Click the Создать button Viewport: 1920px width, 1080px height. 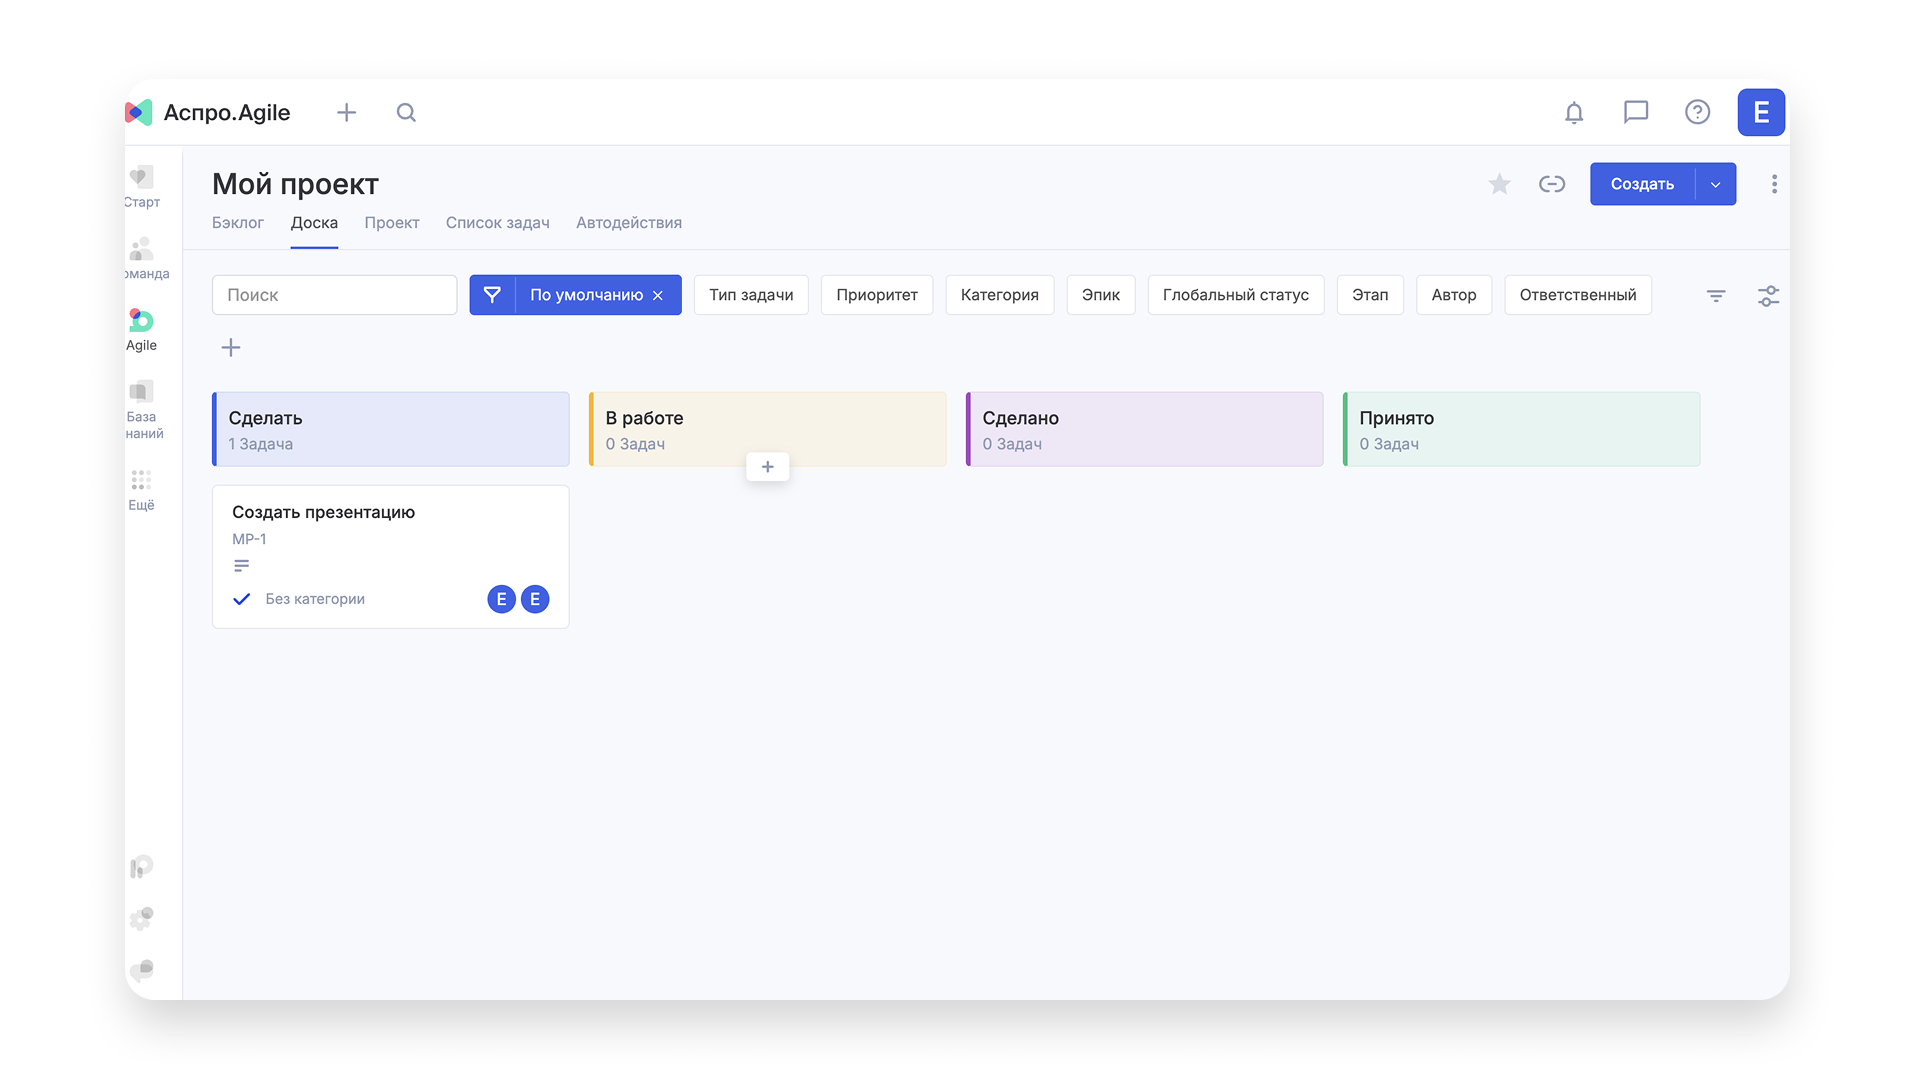point(1641,185)
